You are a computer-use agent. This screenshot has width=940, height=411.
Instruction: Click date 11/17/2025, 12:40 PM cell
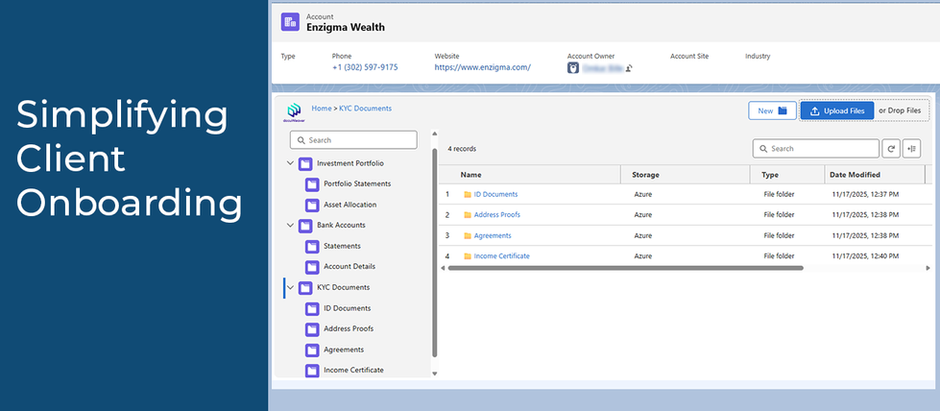pyautogui.click(x=866, y=256)
